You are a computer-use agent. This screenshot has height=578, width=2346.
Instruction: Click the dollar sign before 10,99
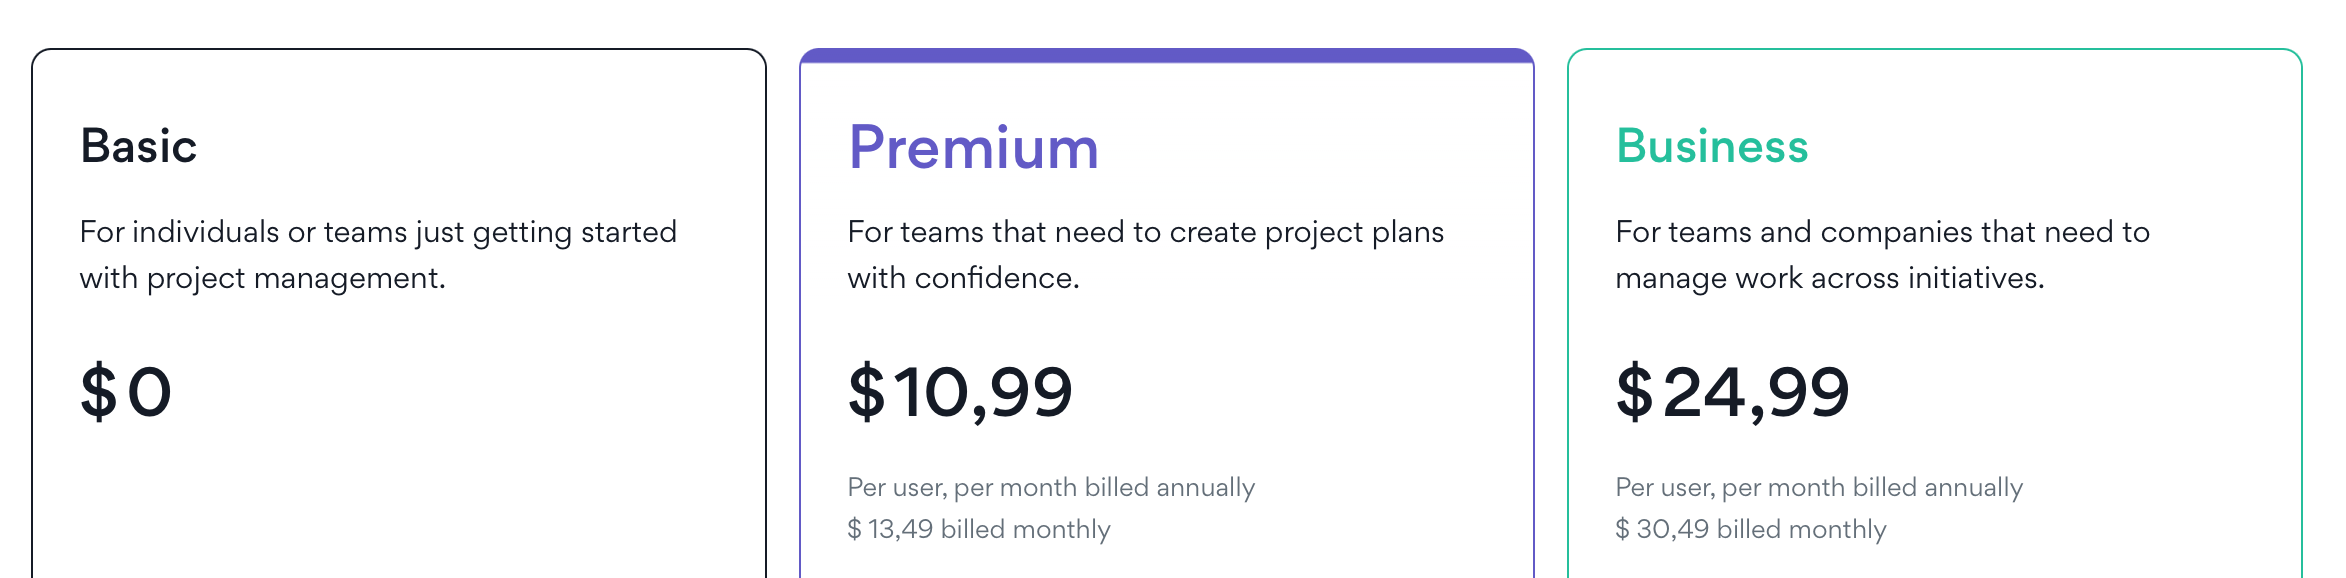pos(866,392)
